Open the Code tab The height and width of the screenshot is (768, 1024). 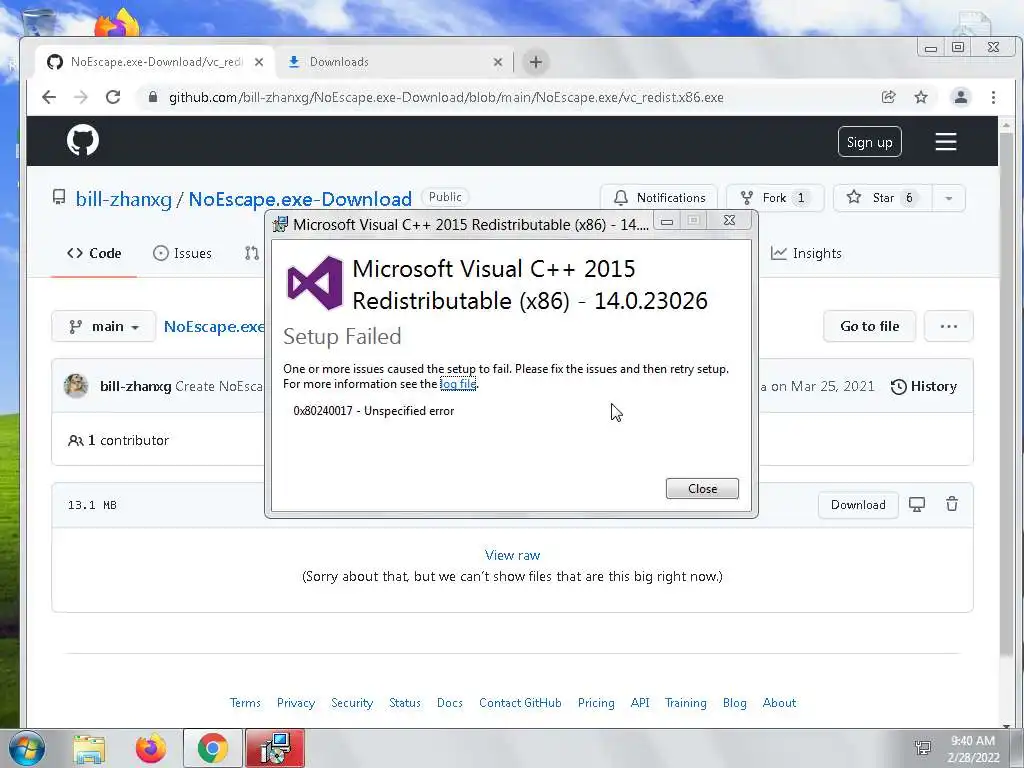pyautogui.click(x=94, y=253)
